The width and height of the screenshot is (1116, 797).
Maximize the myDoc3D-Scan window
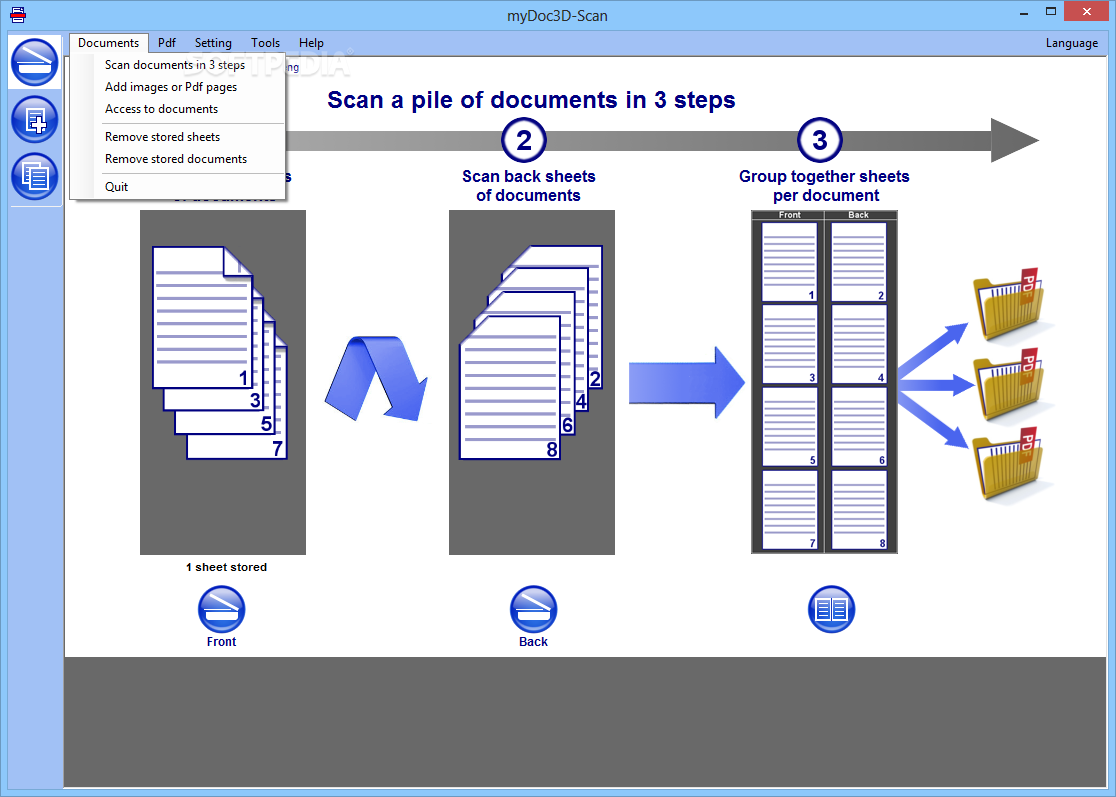click(1051, 11)
